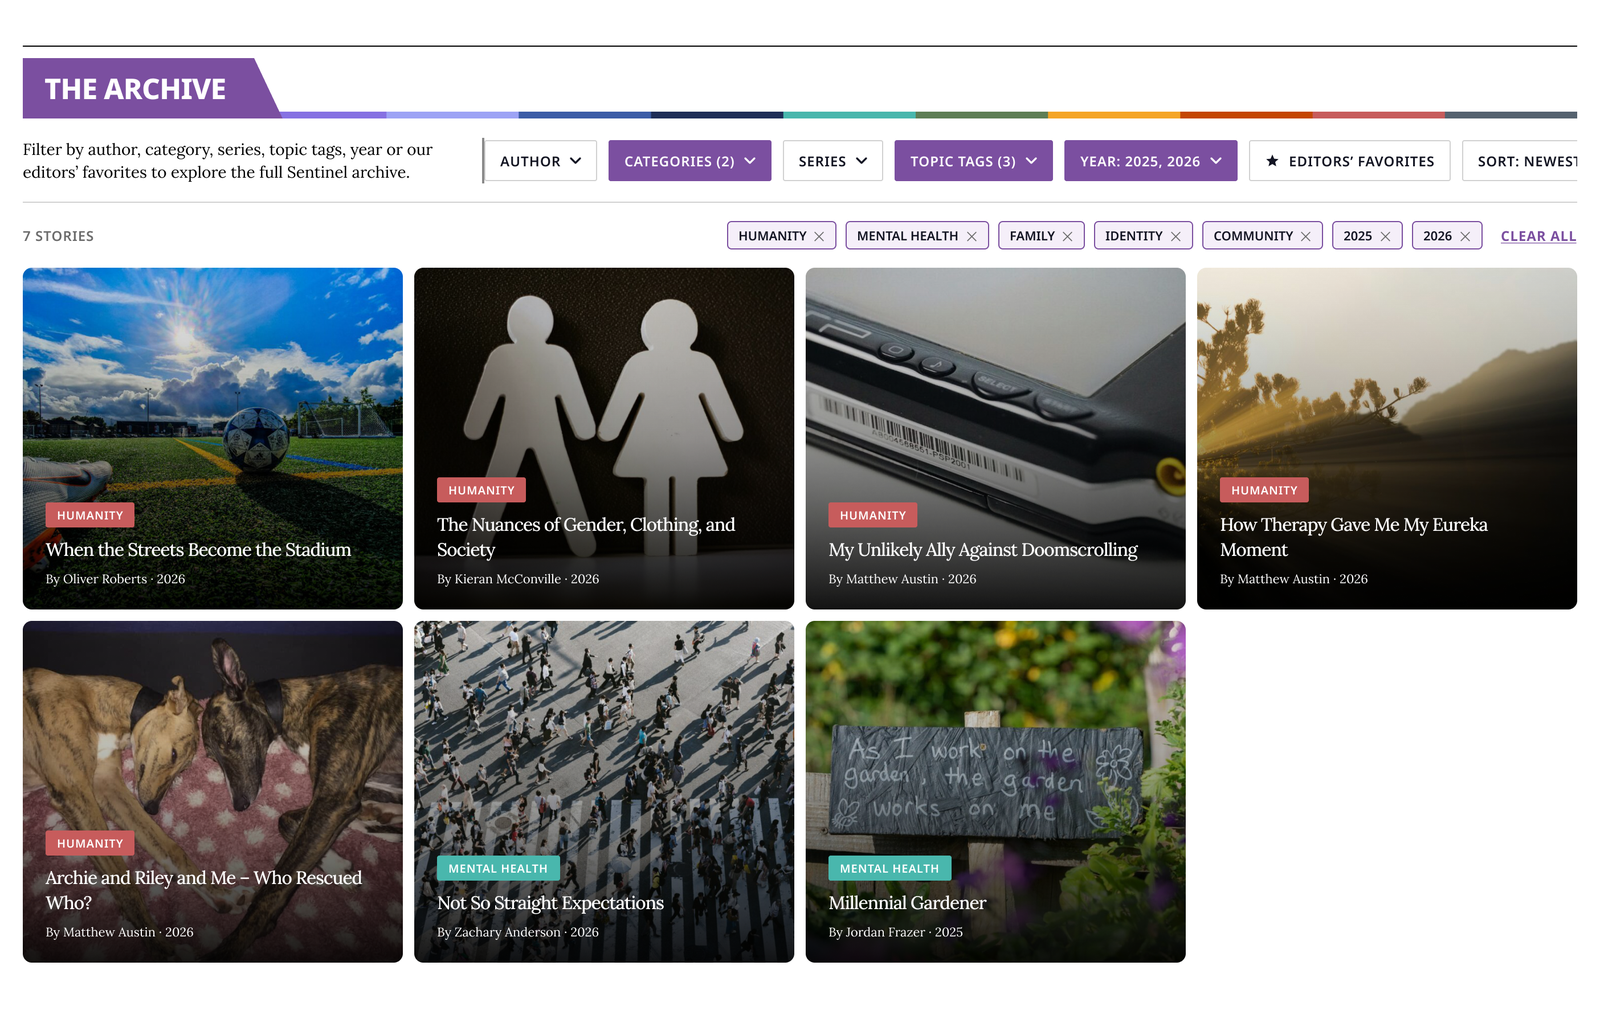Open 'Millennial Gardener' story title

coord(907,903)
